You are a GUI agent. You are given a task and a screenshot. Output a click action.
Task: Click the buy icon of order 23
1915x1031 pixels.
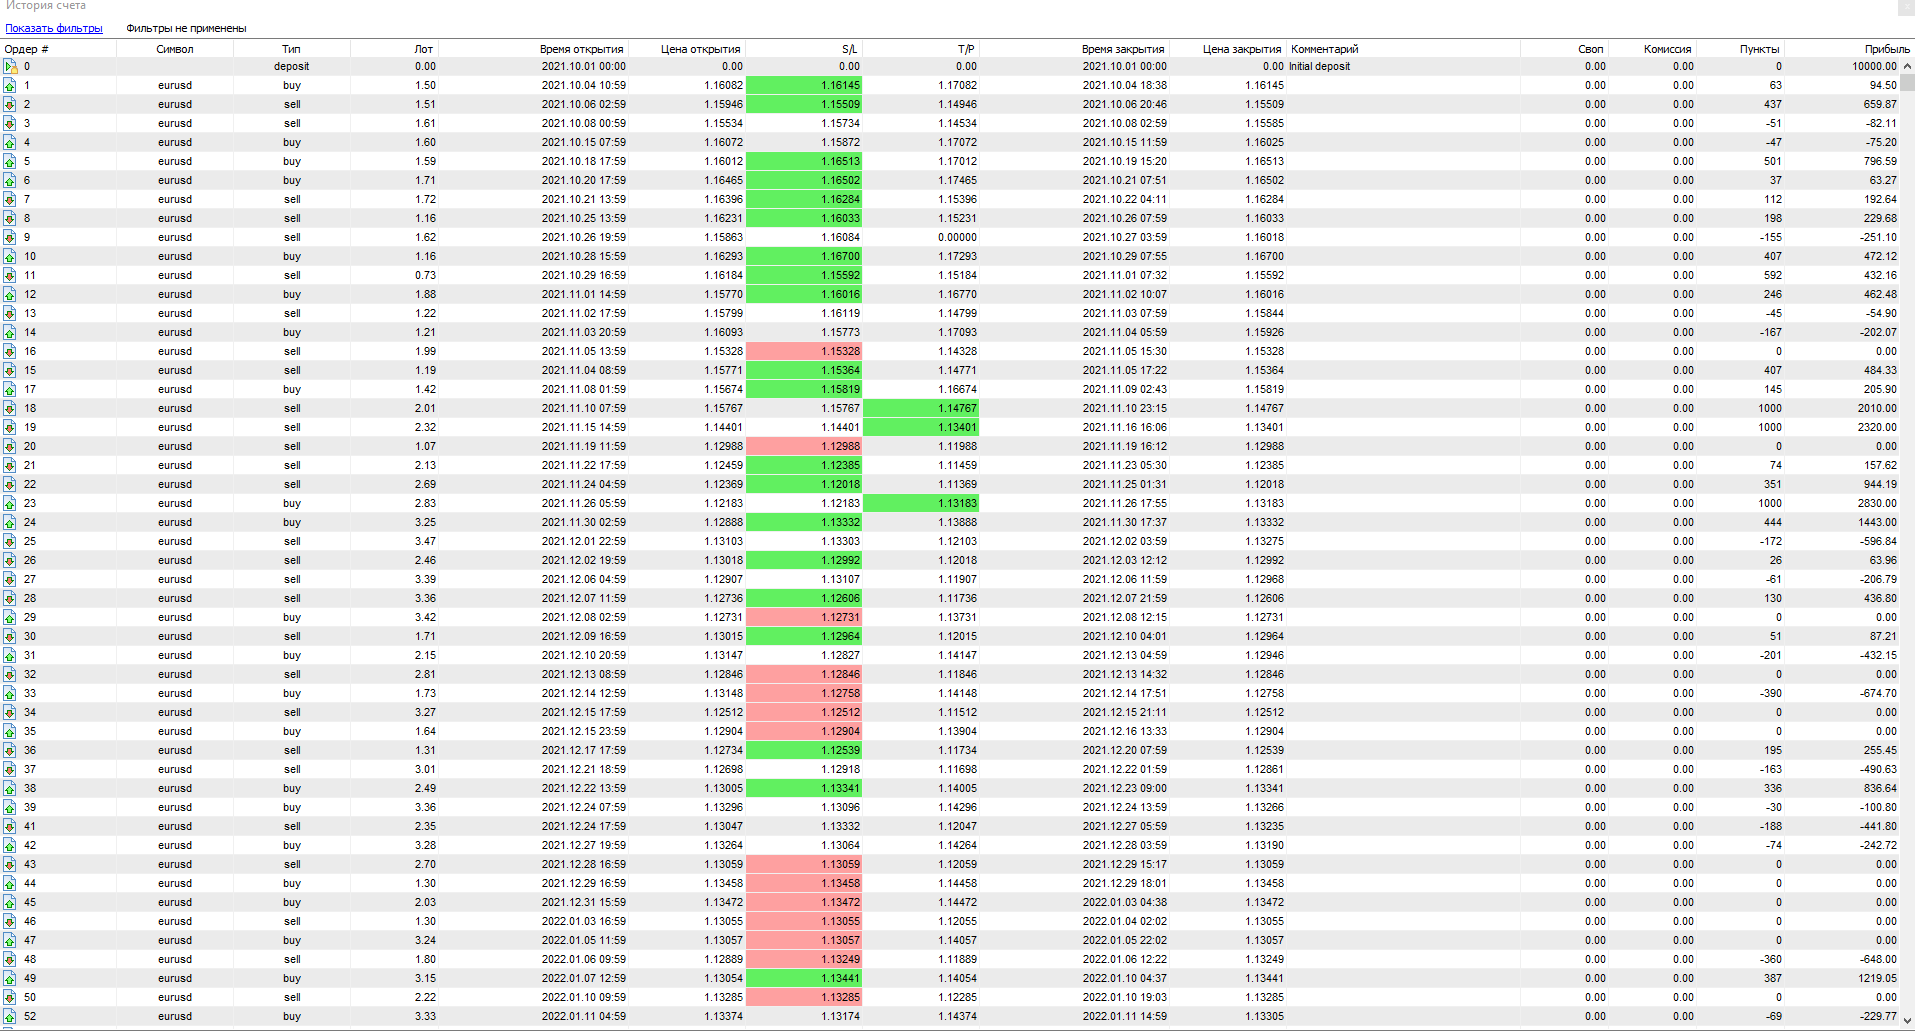[x=10, y=504]
